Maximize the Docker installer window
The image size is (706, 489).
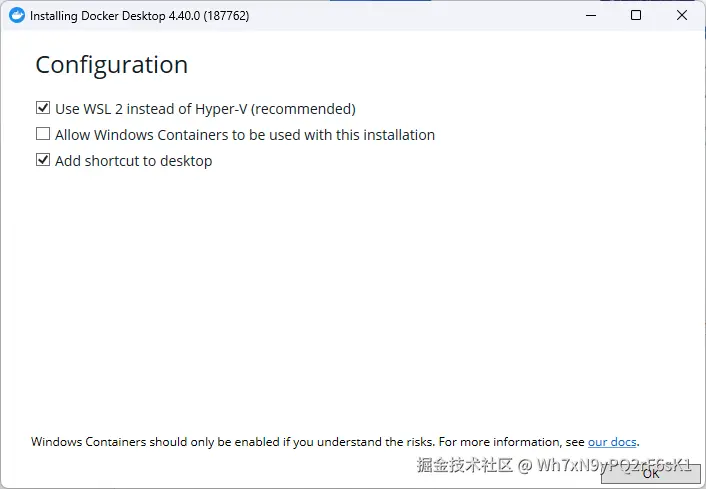(636, 15)
